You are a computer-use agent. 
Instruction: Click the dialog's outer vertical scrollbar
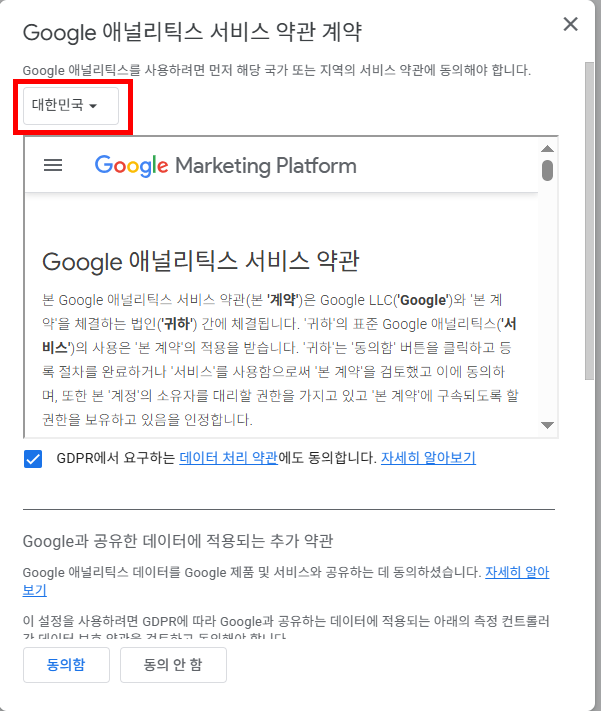tap(589, 221)
